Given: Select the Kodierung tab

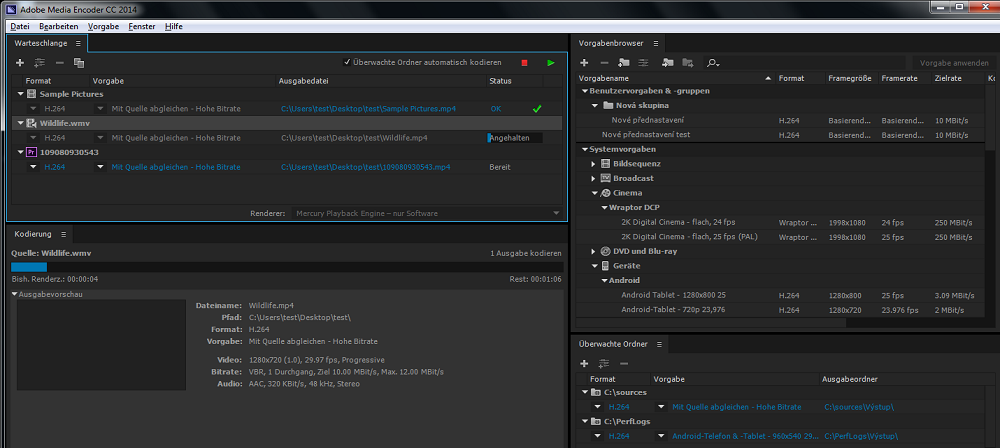Looking at the screenshot, I should [33, 234].
